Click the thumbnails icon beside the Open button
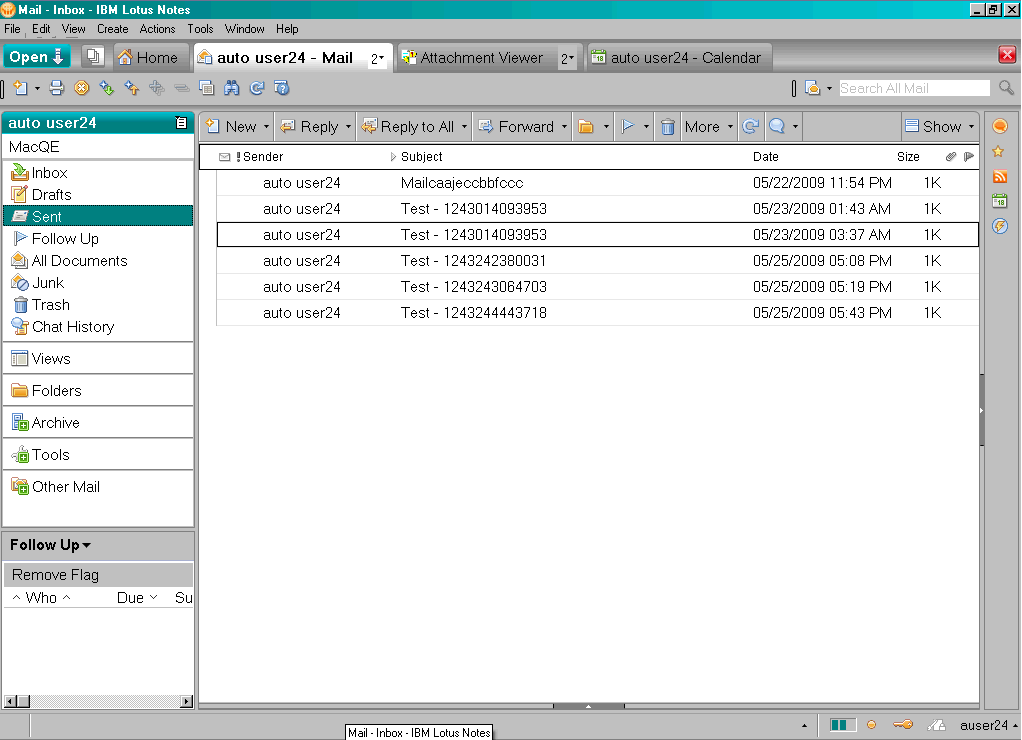 click(94, 57)
